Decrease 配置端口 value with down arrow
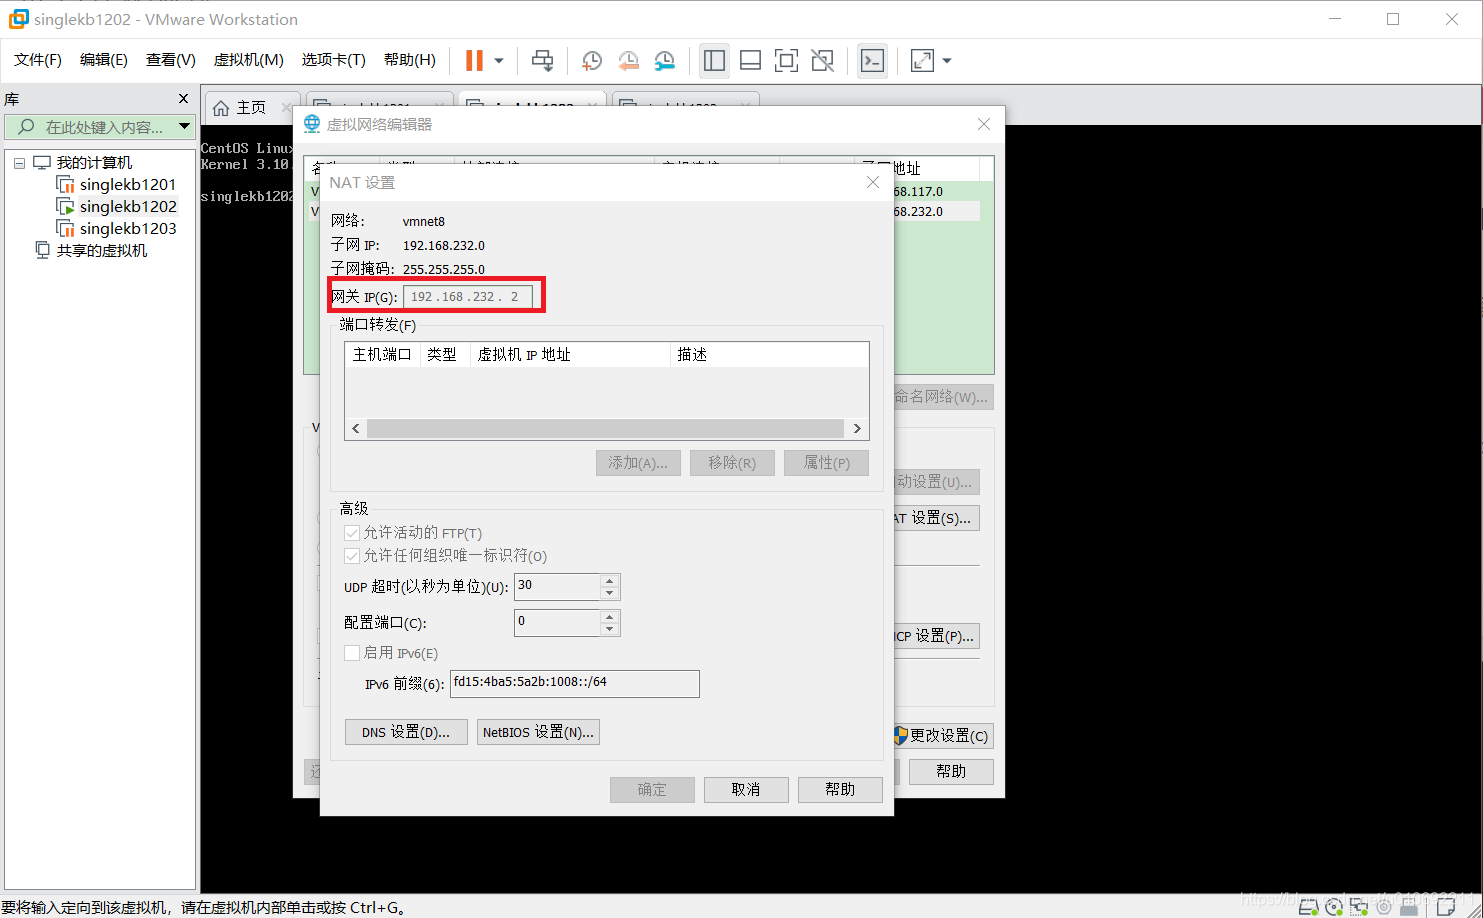Image resolution: width=1483 pixels, height=918 pixels. pos(610,629)
